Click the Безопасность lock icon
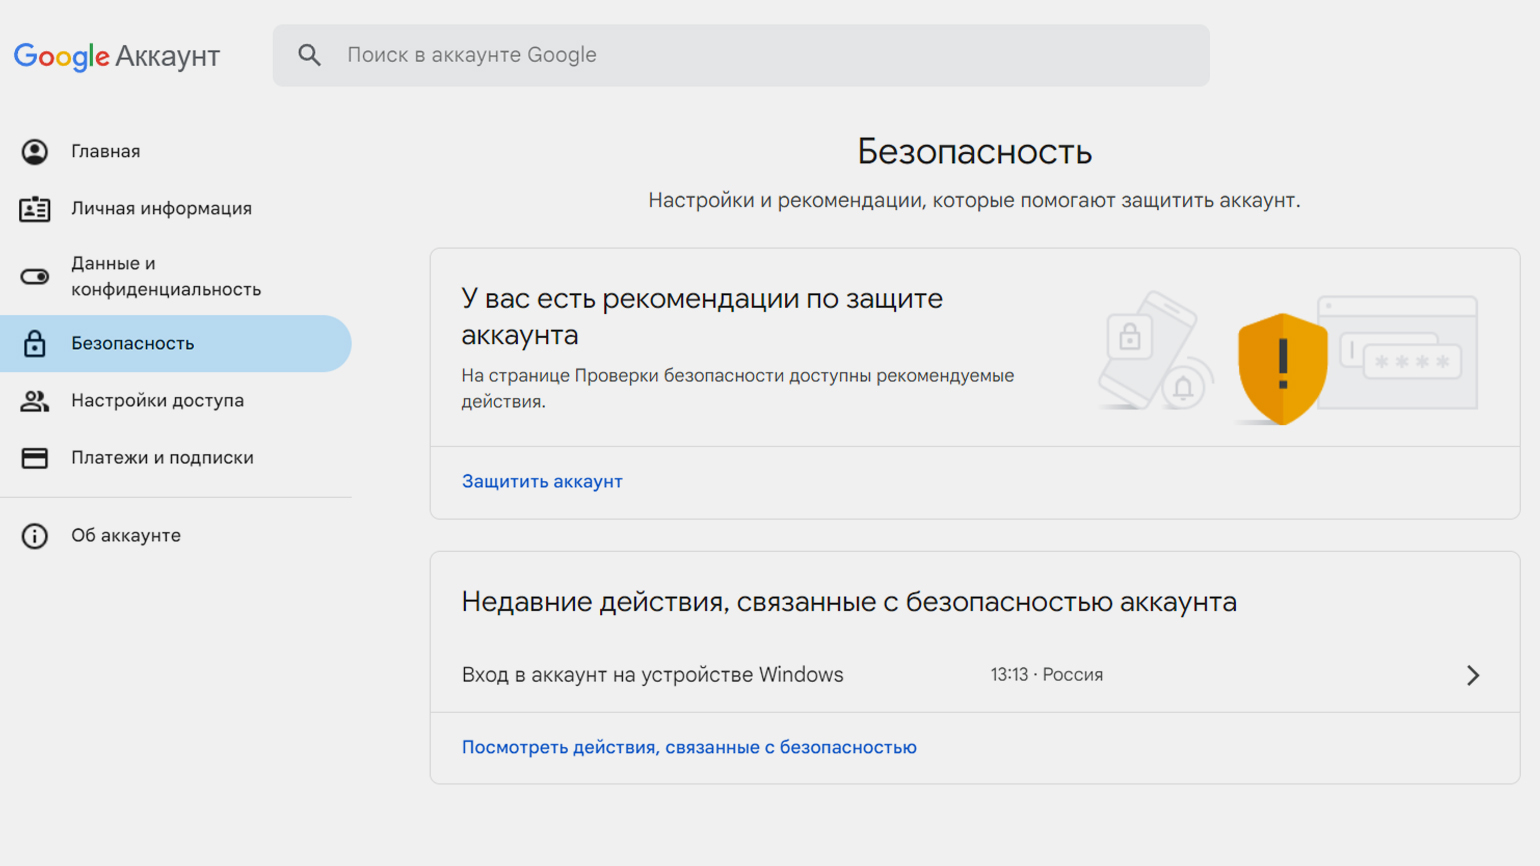This screenshot has height=866, width=1540. pos(35,343)
